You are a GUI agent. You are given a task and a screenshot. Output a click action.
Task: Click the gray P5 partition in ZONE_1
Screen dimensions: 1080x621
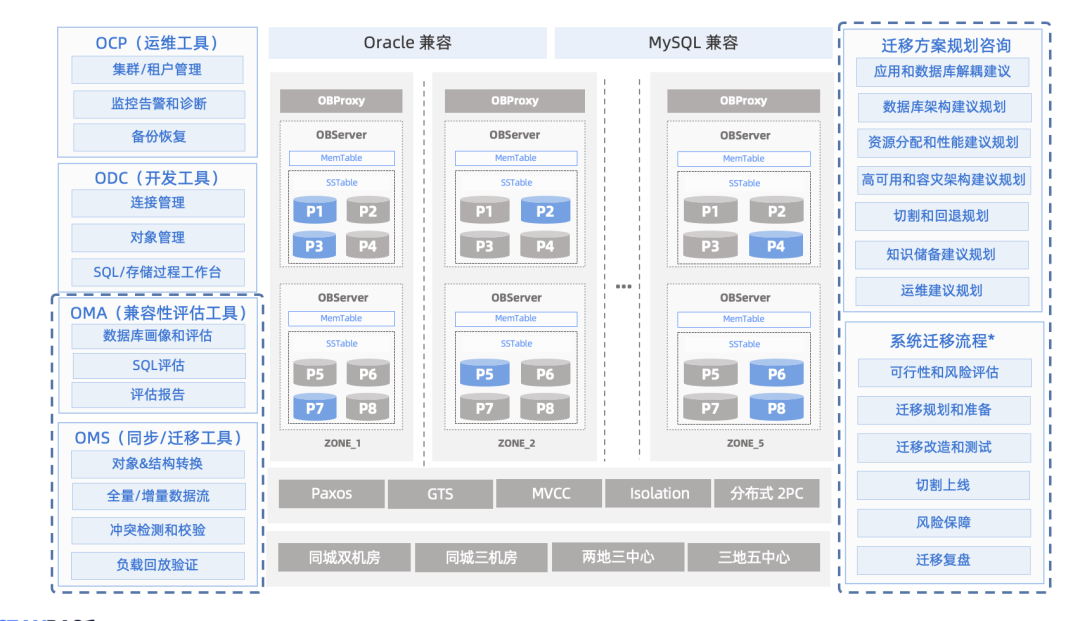click(x=315, y=373)
